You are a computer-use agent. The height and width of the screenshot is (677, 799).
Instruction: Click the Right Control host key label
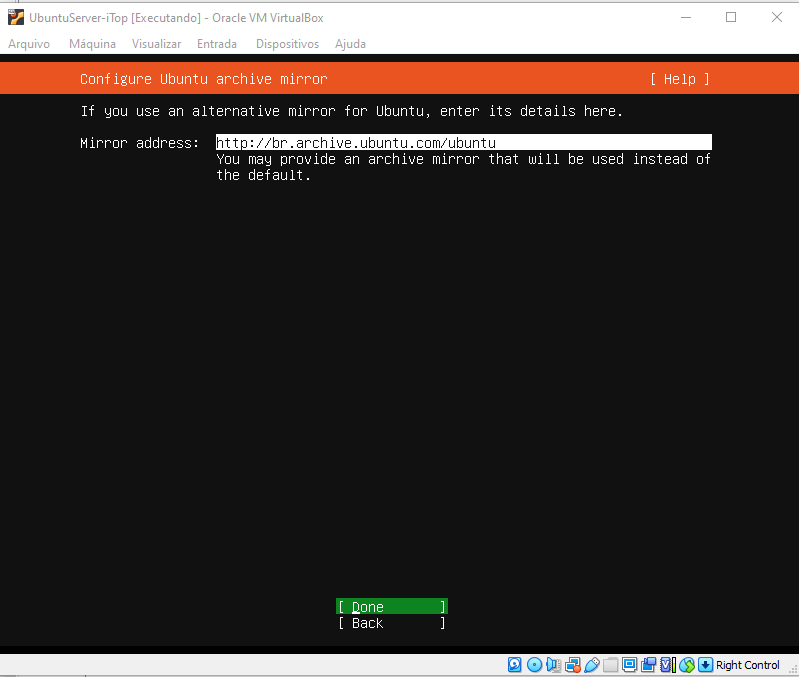point(748,665)
